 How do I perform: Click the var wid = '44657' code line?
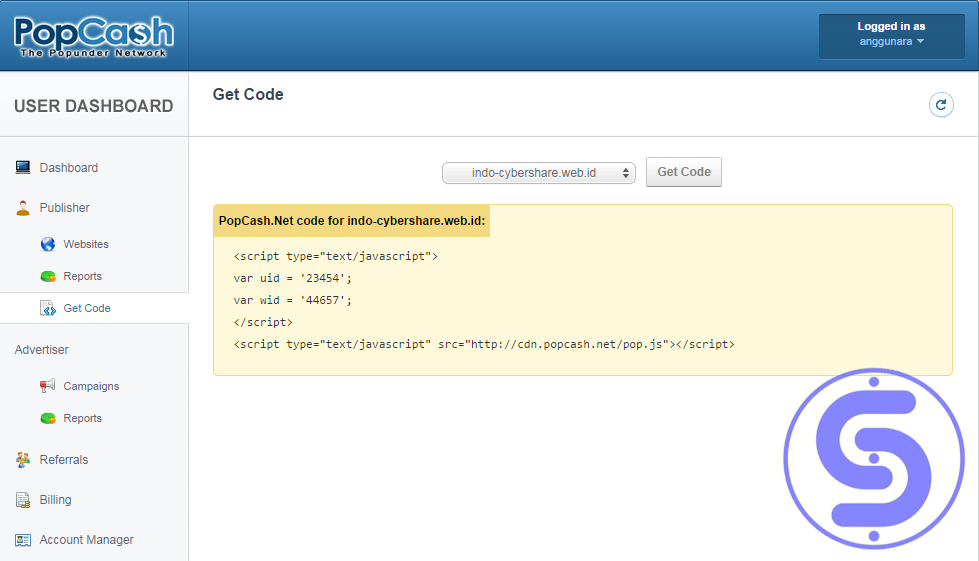293,300
